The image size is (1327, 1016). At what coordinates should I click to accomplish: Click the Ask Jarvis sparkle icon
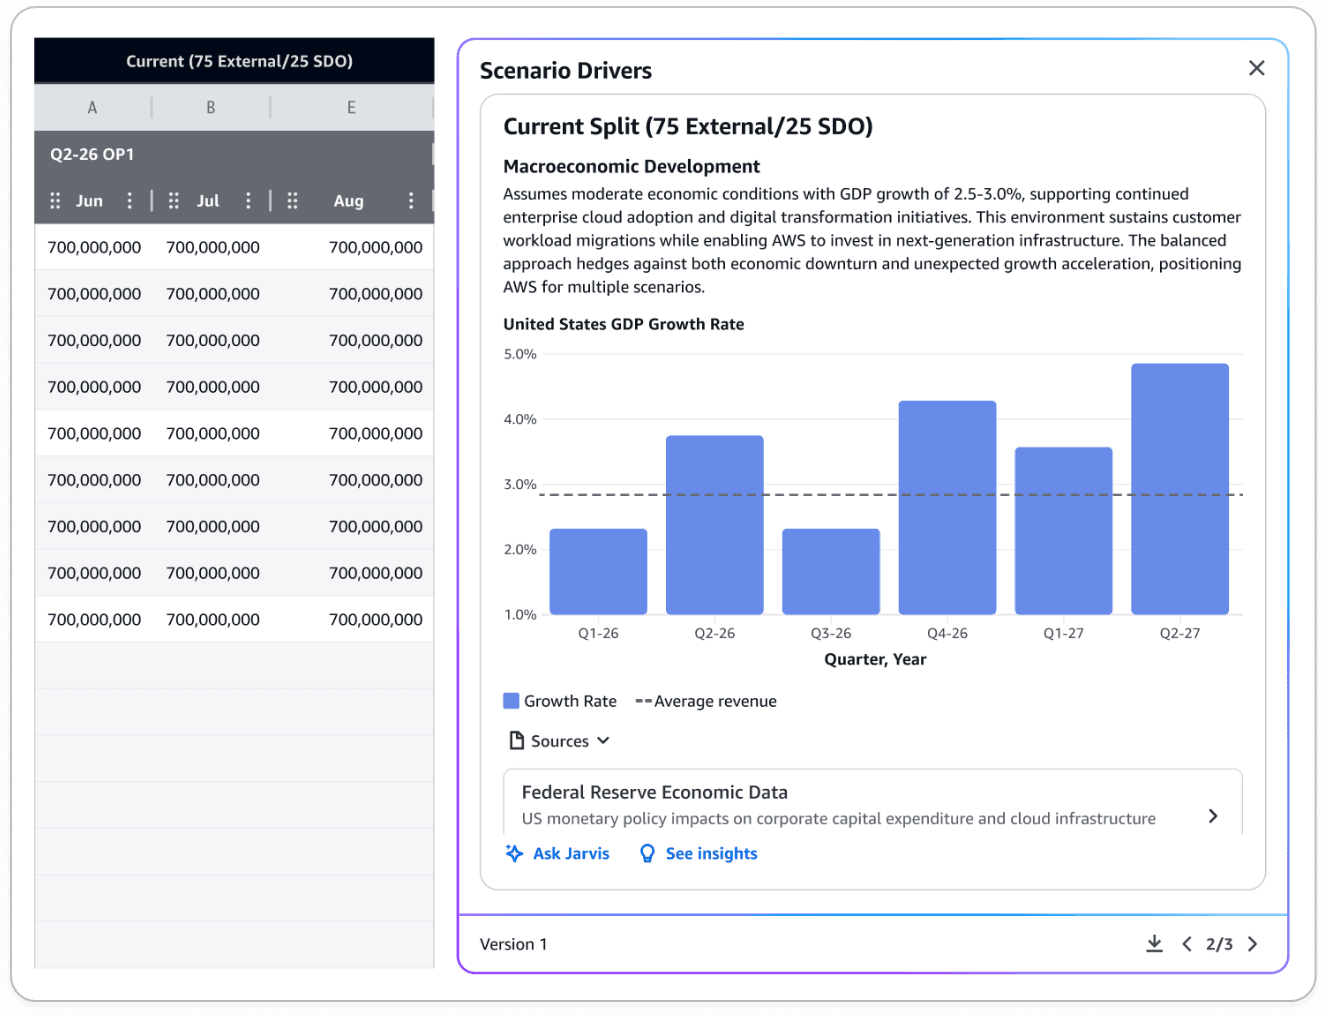(514, 853)
